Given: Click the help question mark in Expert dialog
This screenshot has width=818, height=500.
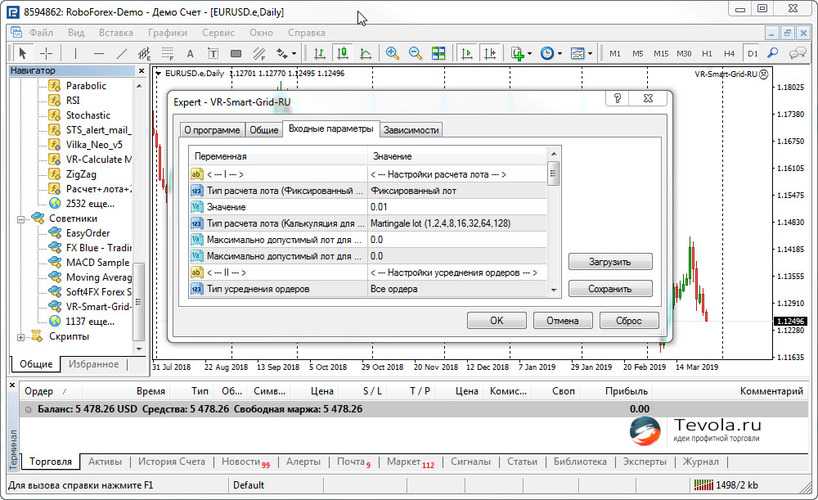Looking at the screenshot, I should click(x=619, y=99).
